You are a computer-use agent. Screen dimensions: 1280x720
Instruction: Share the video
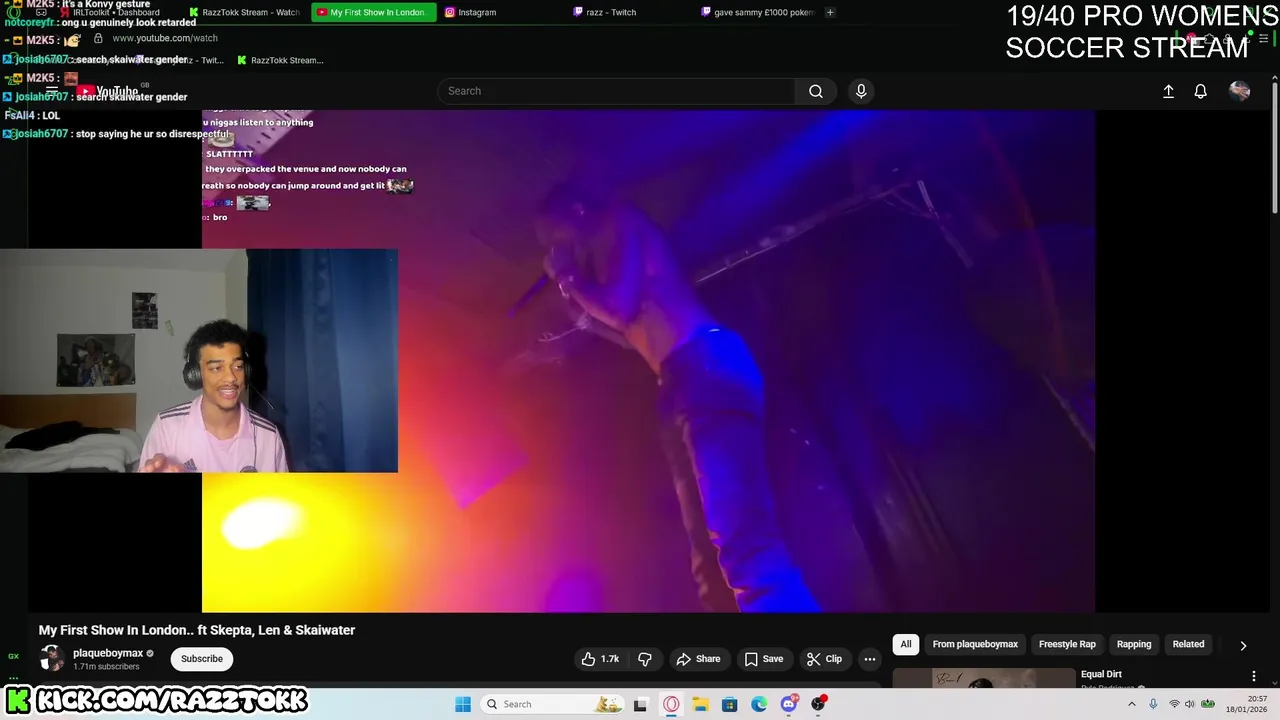(698, 659)
